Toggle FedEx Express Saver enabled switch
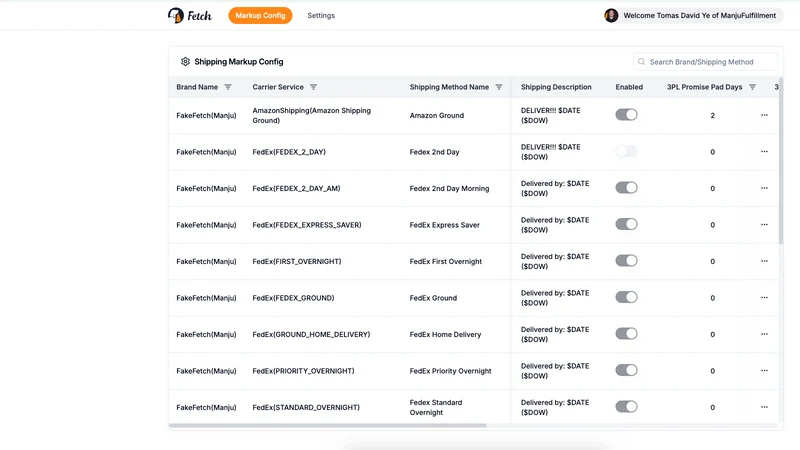 pyautogui.click(x=626, y=224)
